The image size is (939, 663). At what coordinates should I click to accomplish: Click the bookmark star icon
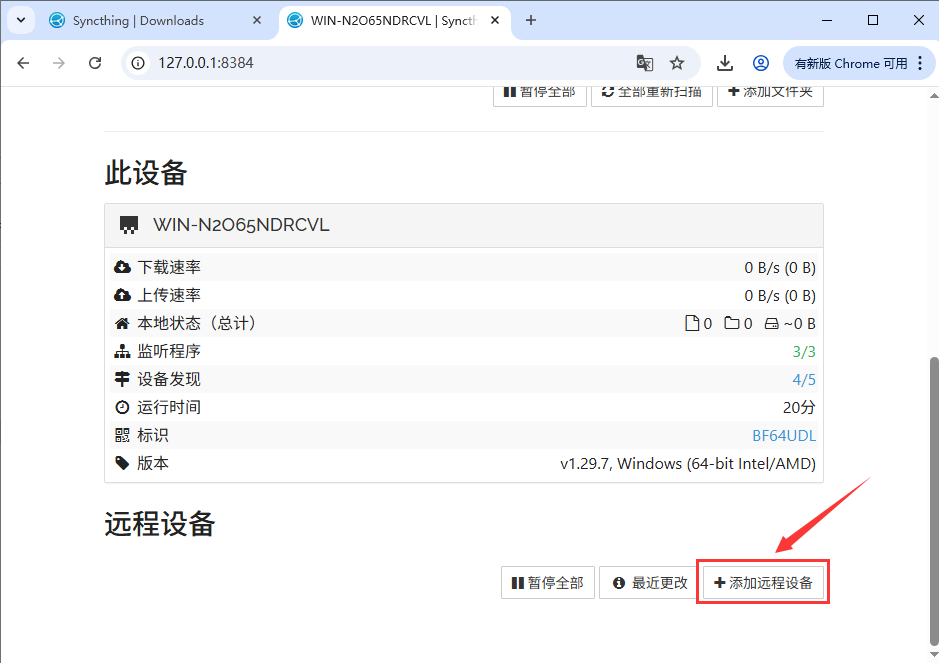678,62
